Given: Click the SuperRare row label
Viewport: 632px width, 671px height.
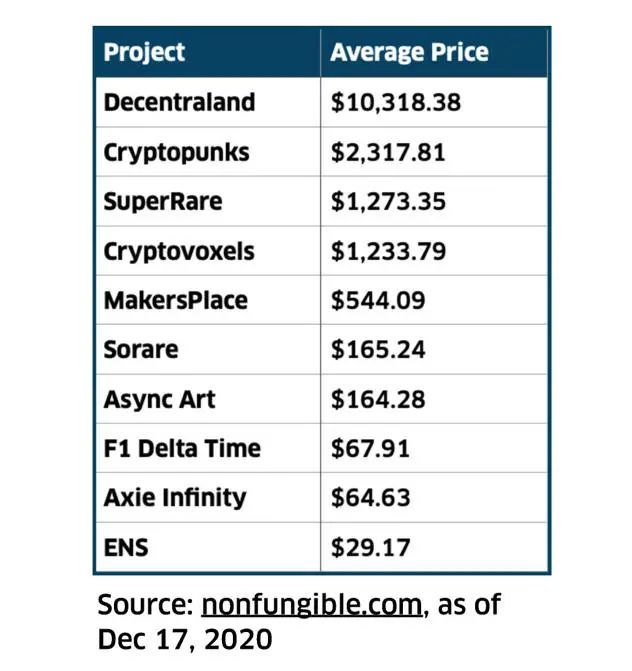Looking at the screenshot, I should point(163,202).
